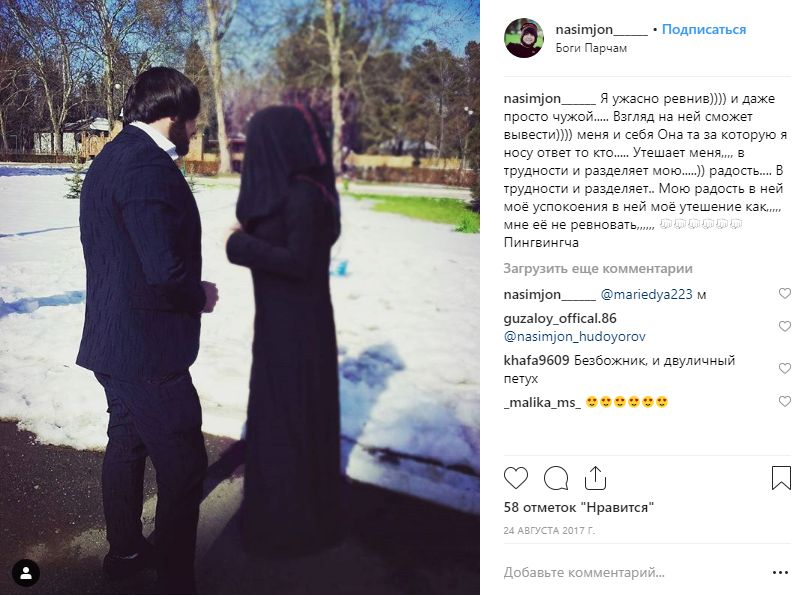
Task: Save the post with the bookmark icon
Action: (x=781, y=478)
